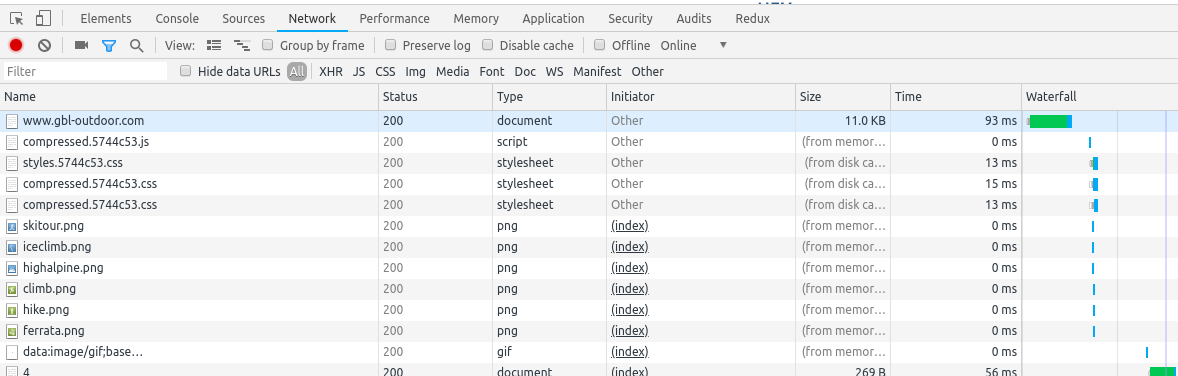Click the file icon beside compressed.5744c53.js
Screen dimensions: 1178x376
click(11, 142)
